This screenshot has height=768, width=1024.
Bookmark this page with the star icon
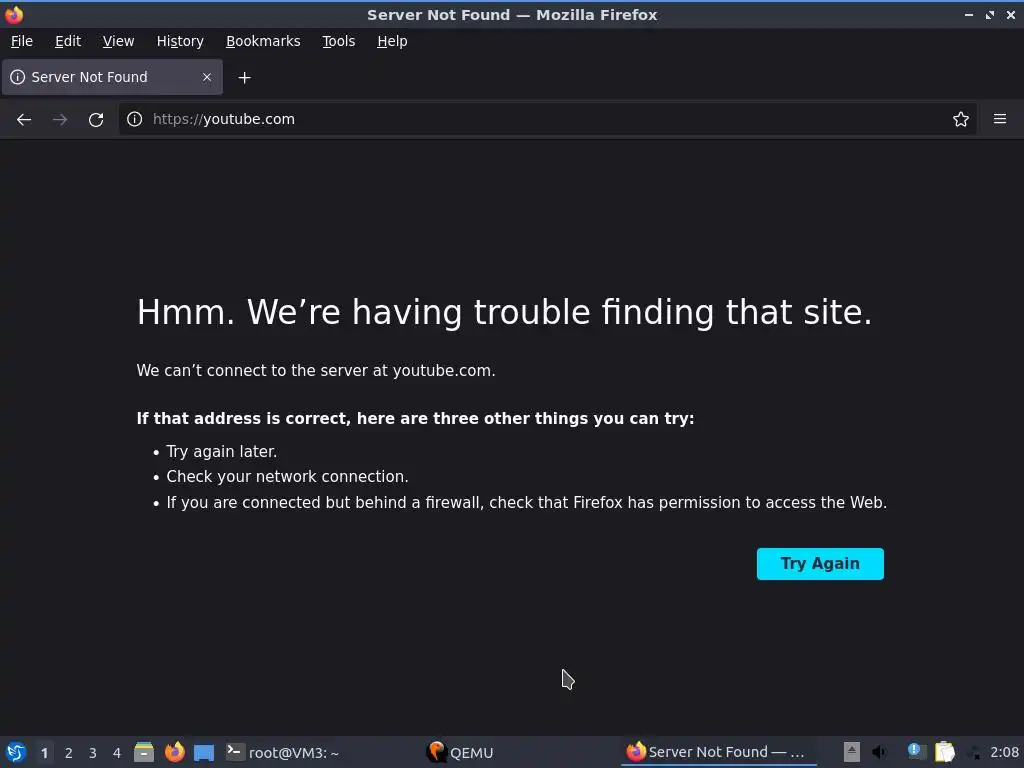[x=960, y=119]
